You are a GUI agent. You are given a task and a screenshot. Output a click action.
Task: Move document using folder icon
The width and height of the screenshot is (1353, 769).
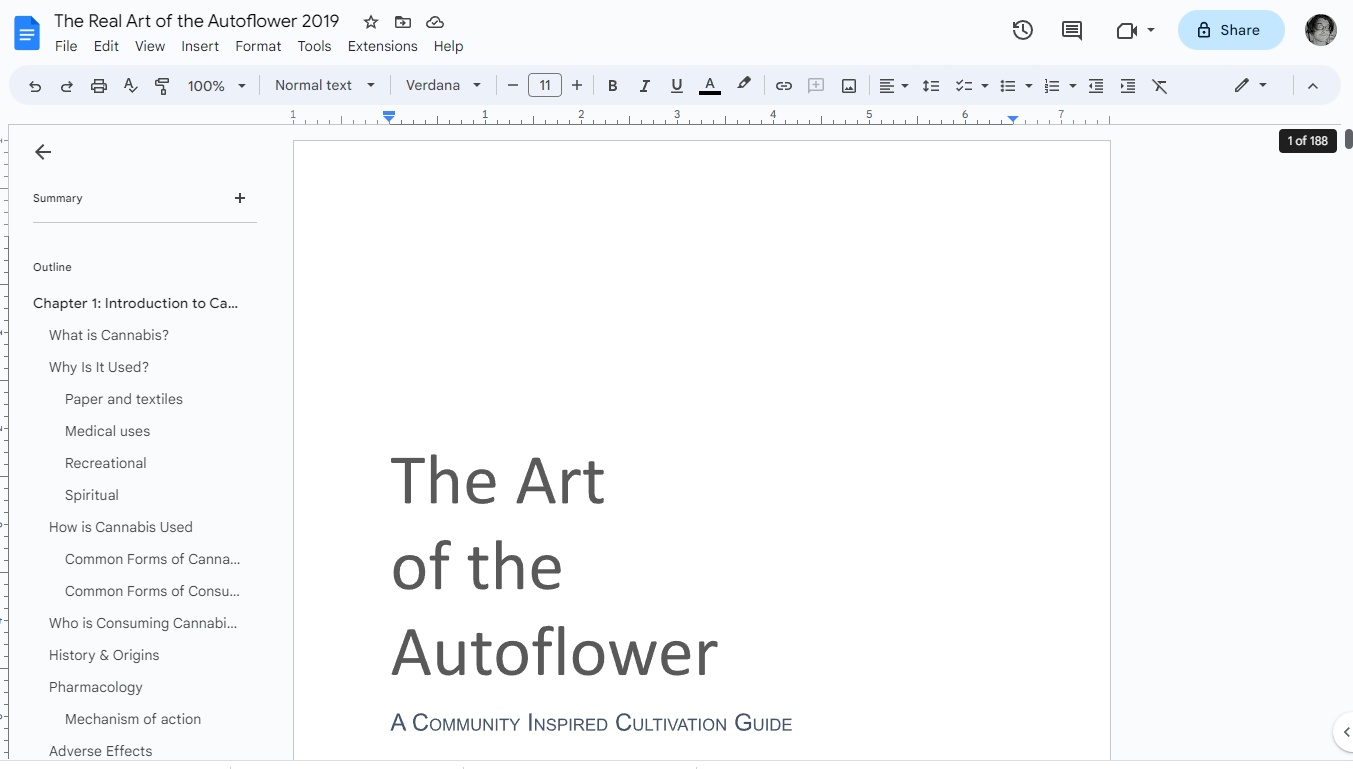[x=403, y=22]
